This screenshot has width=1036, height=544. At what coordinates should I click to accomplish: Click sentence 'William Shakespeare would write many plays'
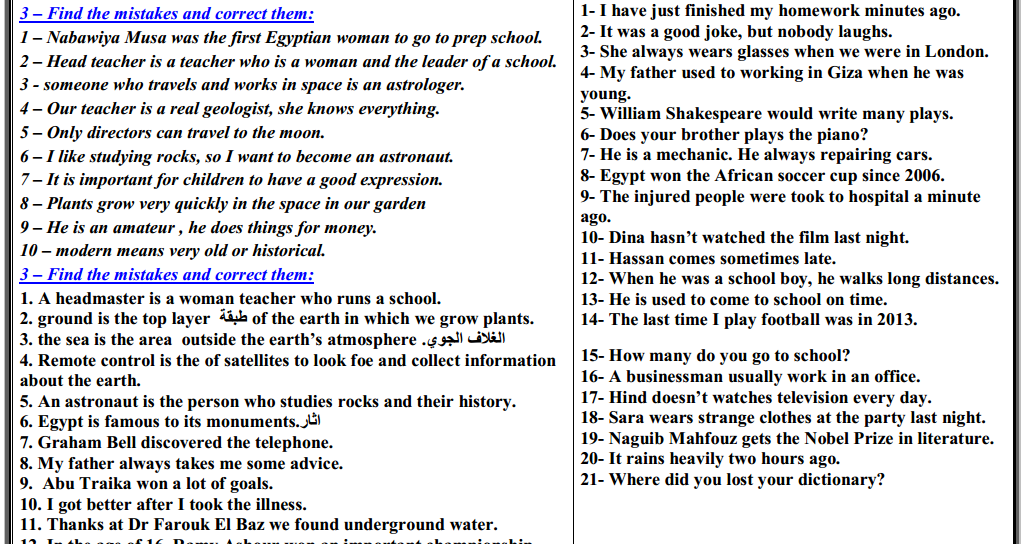pos(766,114)
